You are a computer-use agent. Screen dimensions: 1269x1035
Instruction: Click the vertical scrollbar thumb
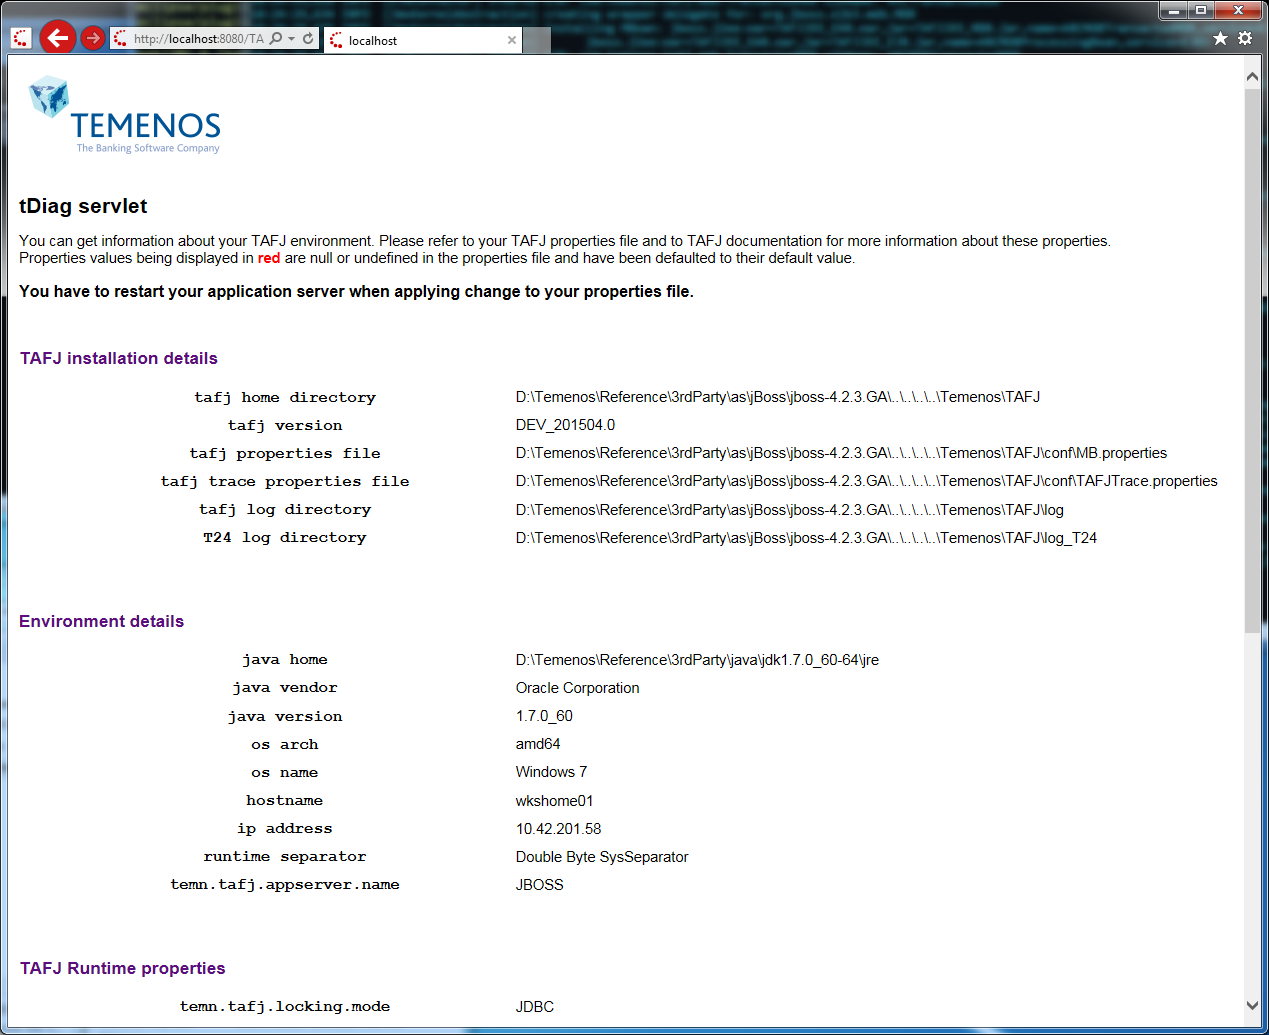click(1252, 360)
